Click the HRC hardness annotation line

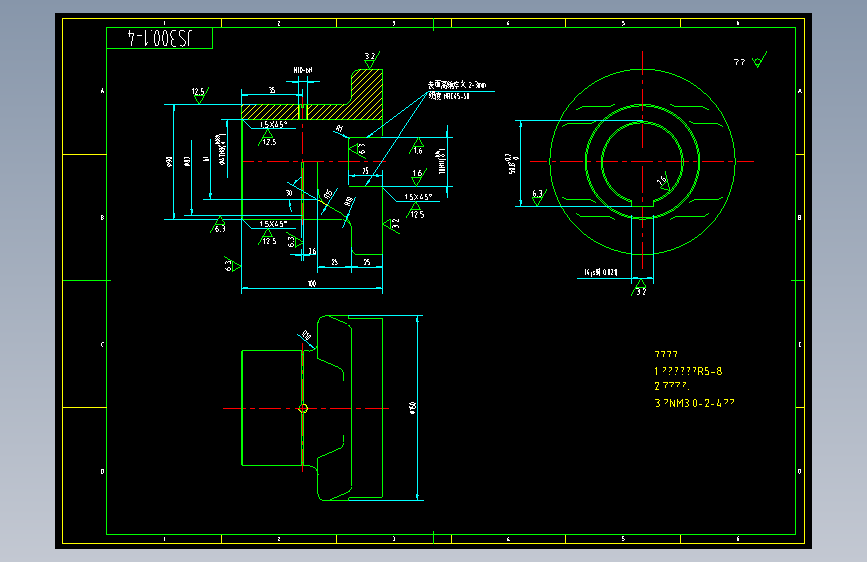[x=449, y=96]
